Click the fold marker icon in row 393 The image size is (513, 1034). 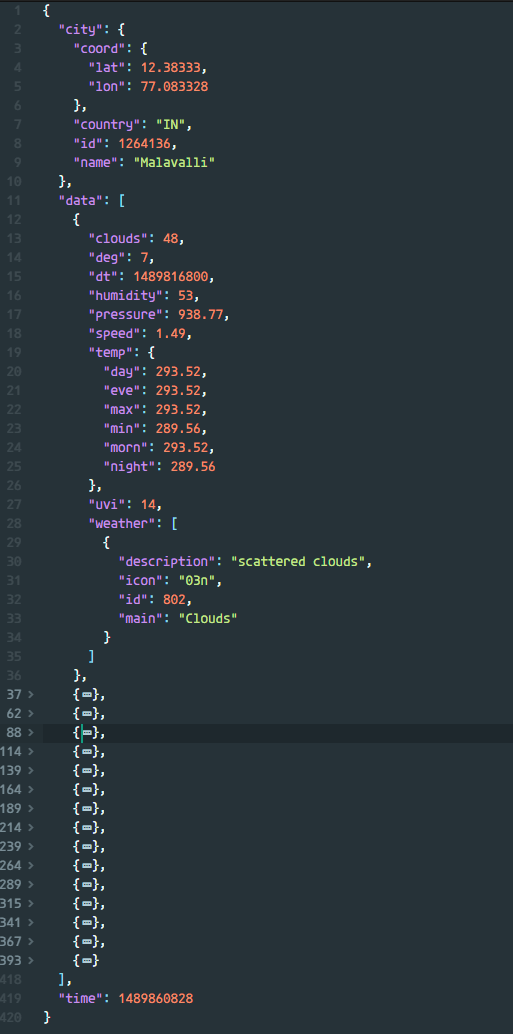pos(87,961)
